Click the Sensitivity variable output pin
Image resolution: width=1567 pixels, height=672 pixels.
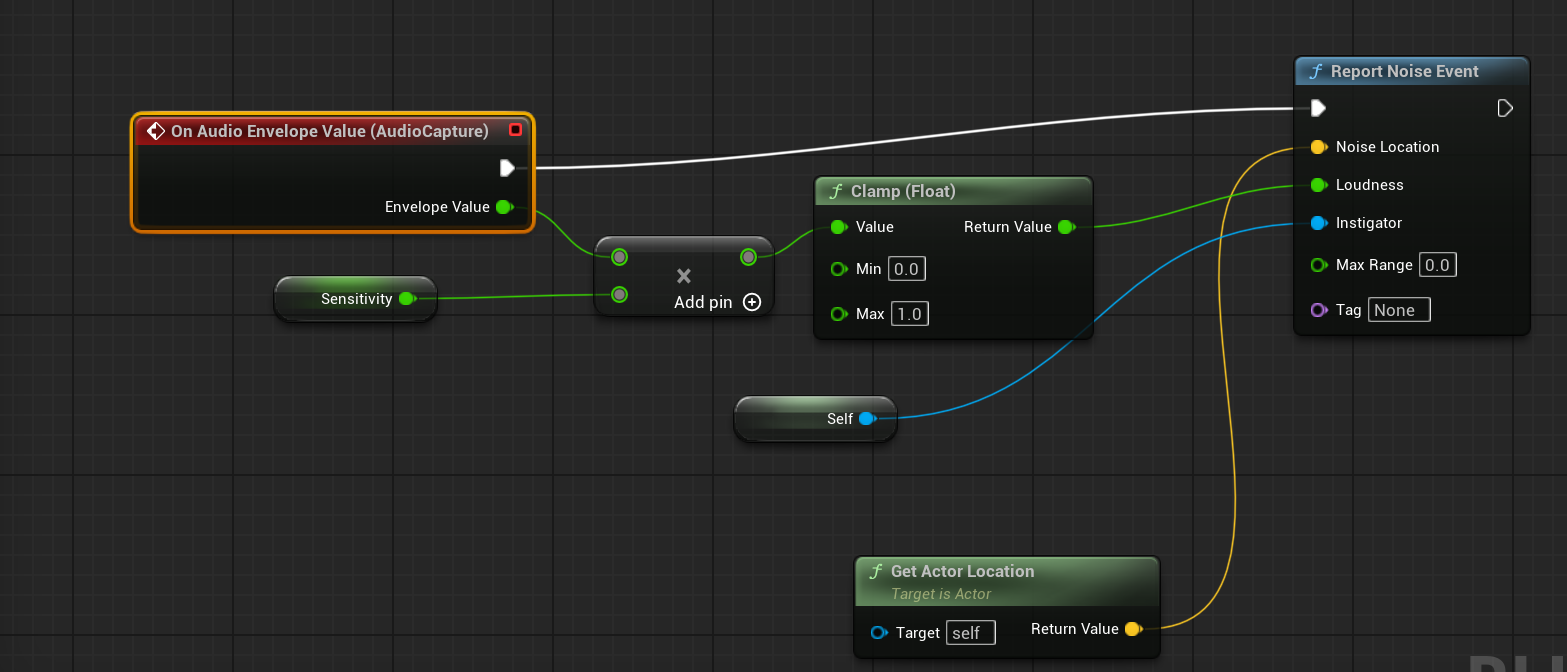tap(406, 298)
